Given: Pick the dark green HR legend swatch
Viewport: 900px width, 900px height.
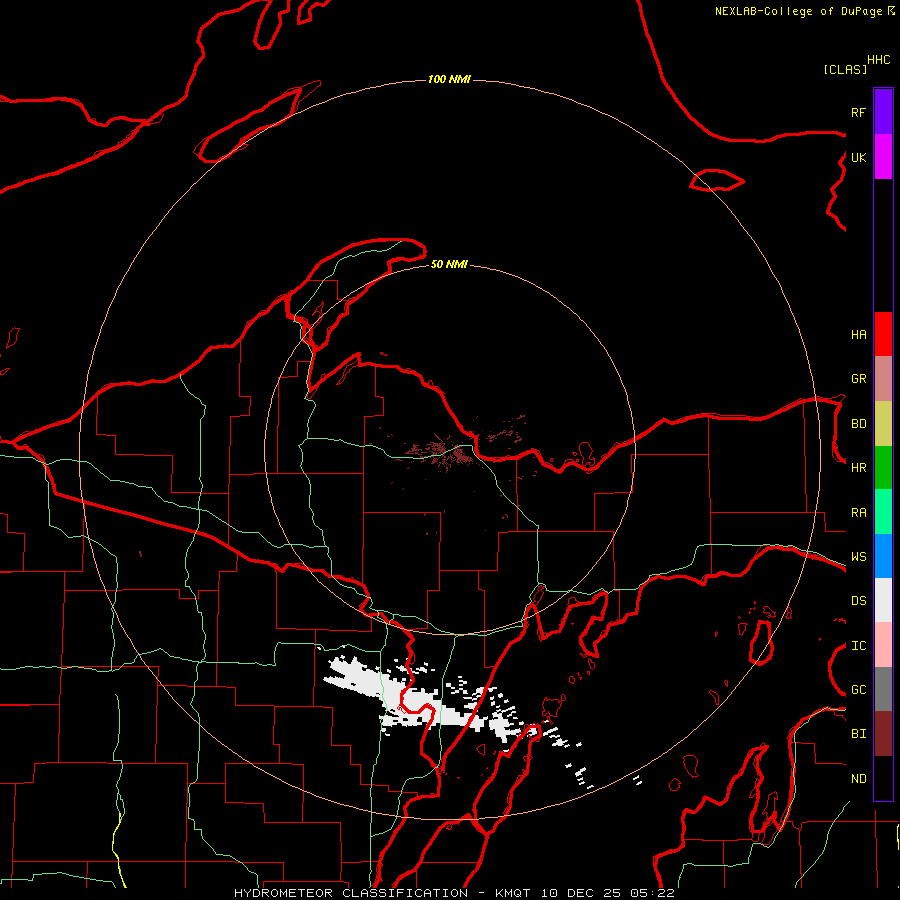Looking at the screenshot, I should 883,468.
